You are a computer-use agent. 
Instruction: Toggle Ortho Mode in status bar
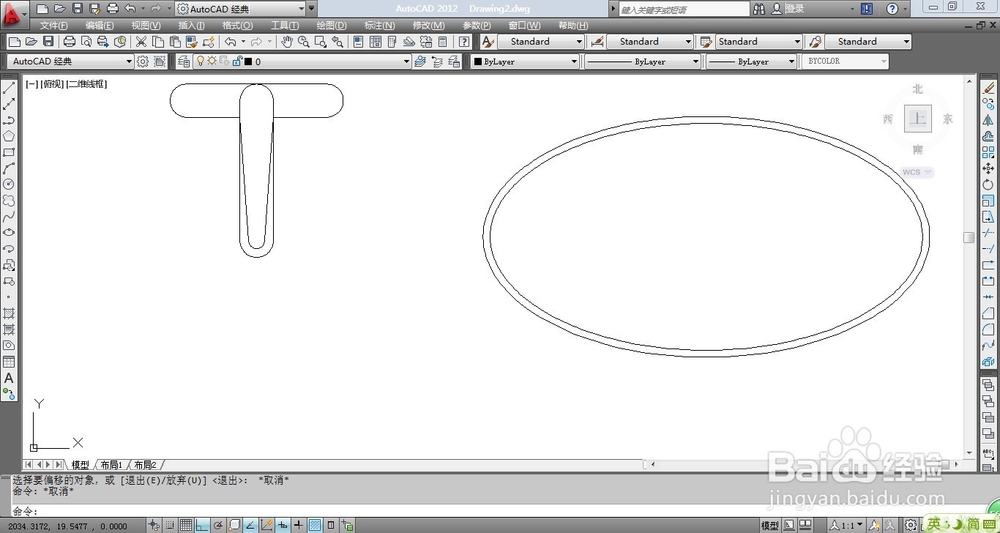pos(202,525)
